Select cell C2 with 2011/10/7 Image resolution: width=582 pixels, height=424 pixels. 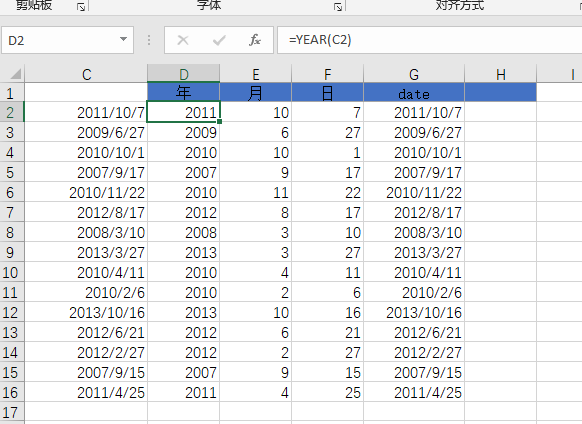coord(86,112)
